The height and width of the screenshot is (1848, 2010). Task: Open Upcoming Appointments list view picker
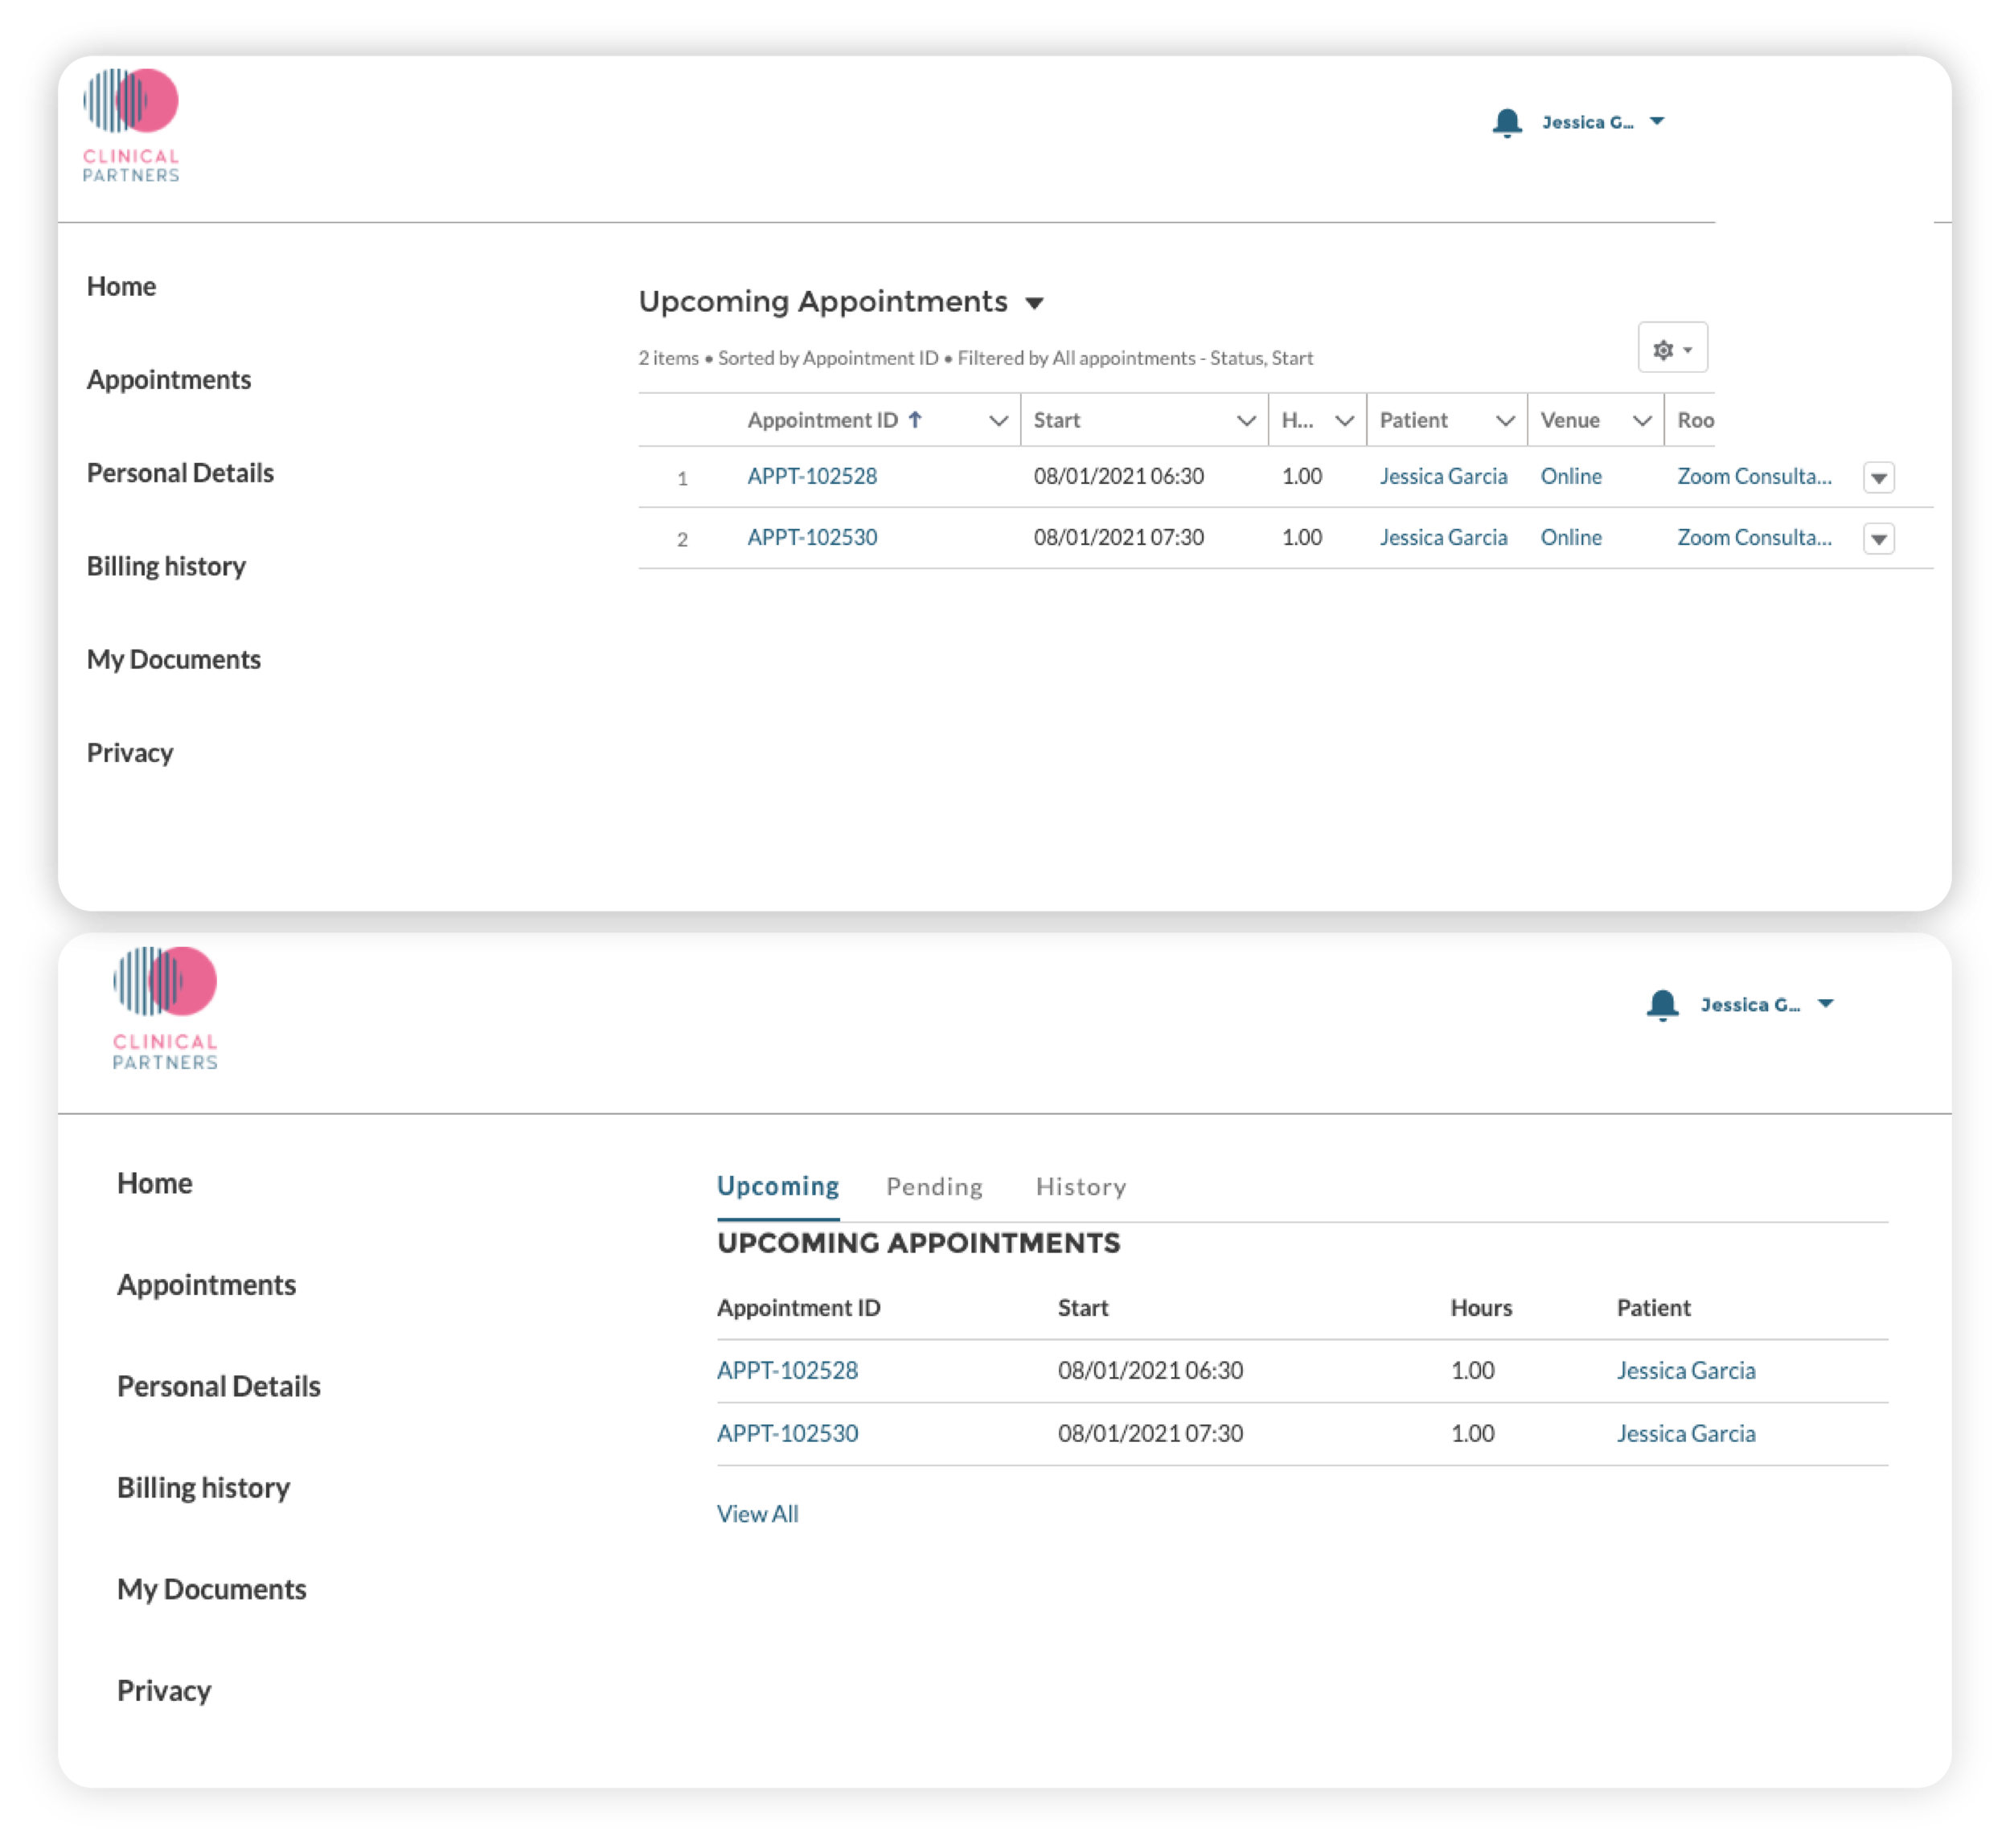(x=1035, y=303)
